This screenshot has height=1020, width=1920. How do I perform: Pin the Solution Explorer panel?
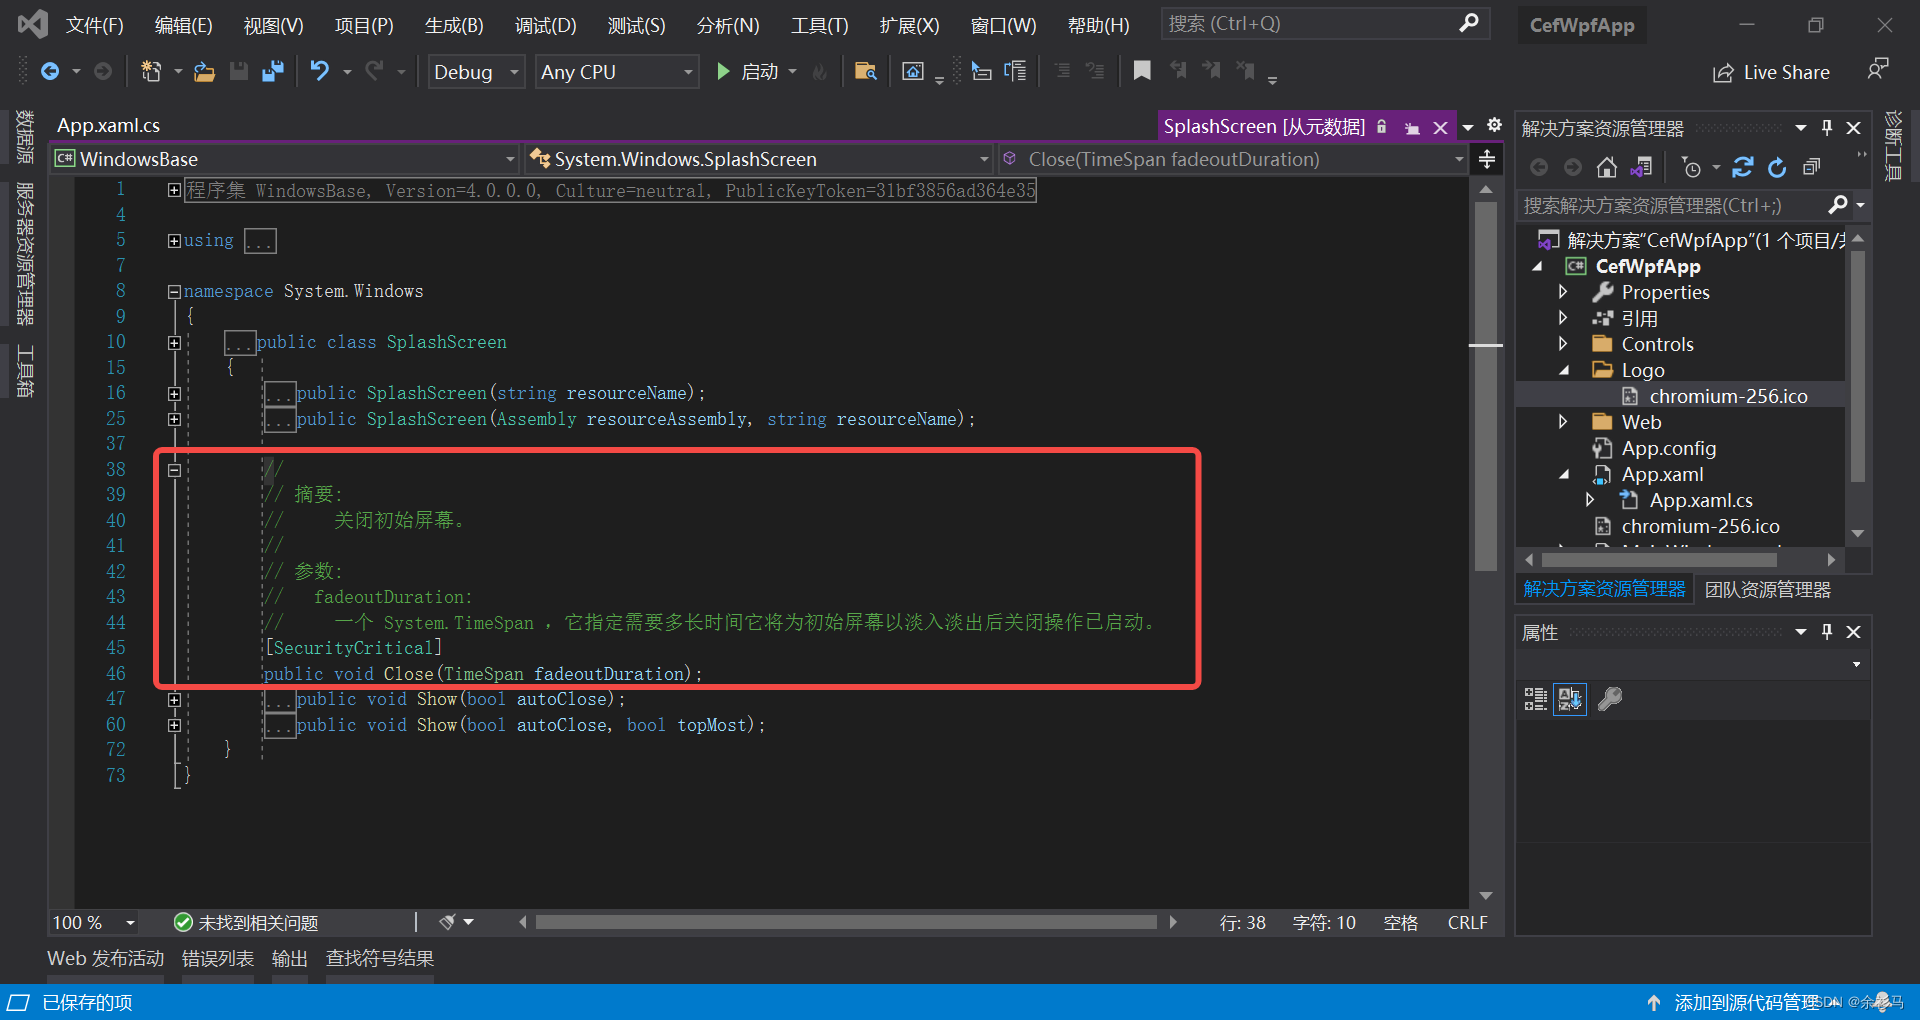click(x=1827, y=127)
